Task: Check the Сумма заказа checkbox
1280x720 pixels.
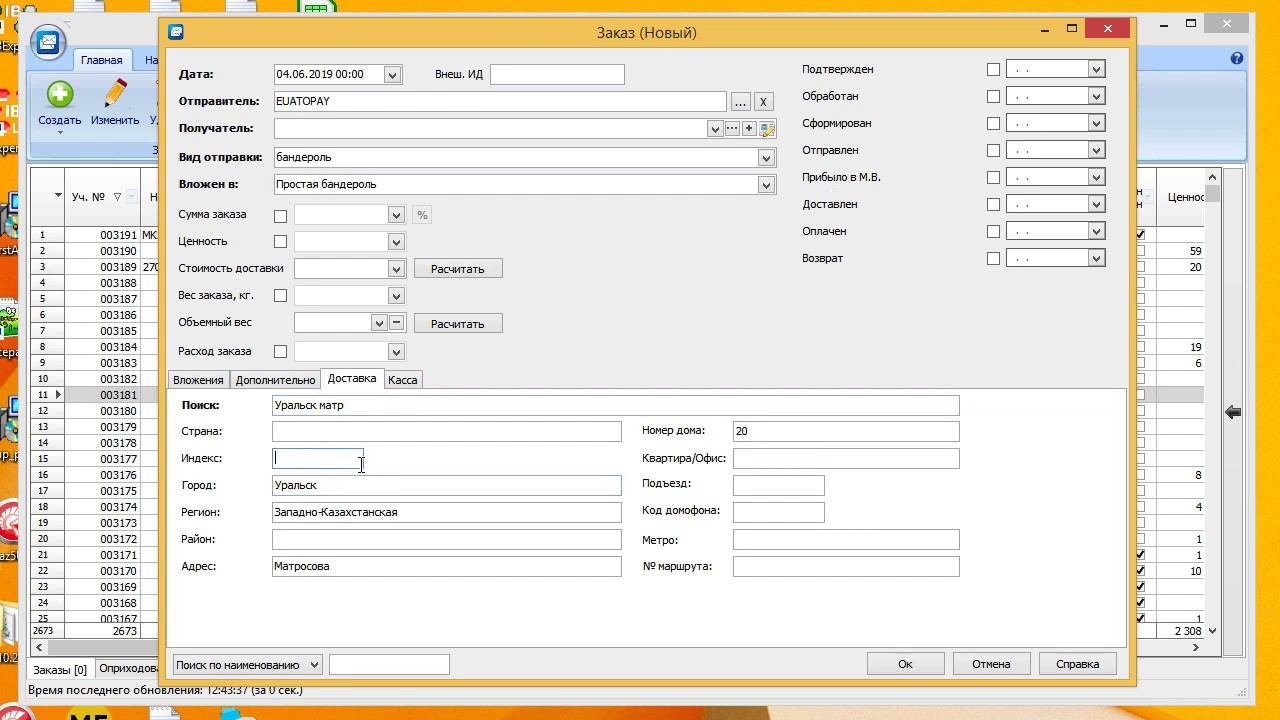Action: (280, 216)
